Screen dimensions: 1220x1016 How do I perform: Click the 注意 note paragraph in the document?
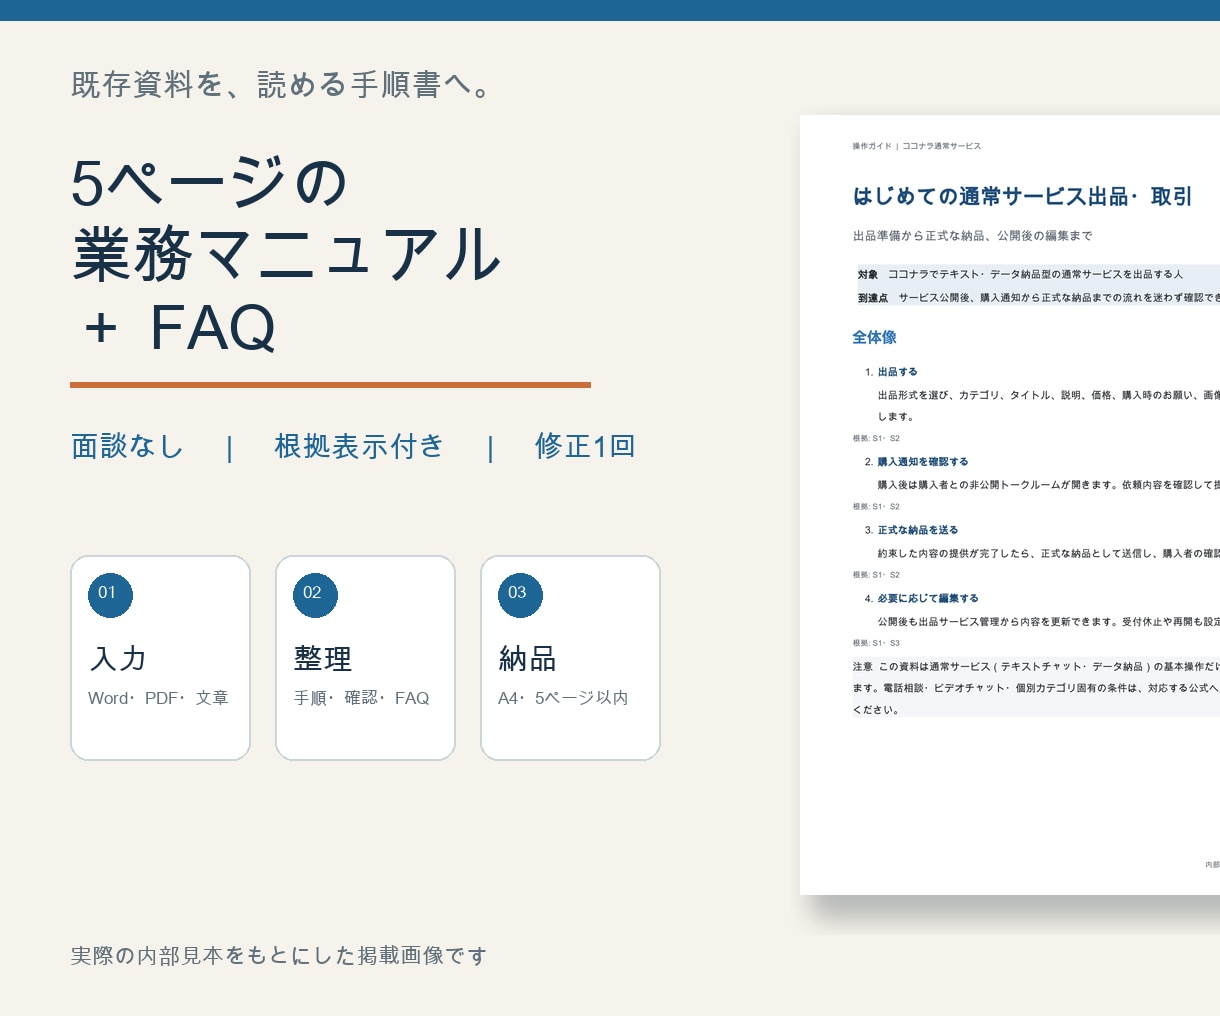pyautogui.click(x=1036, y=688)
